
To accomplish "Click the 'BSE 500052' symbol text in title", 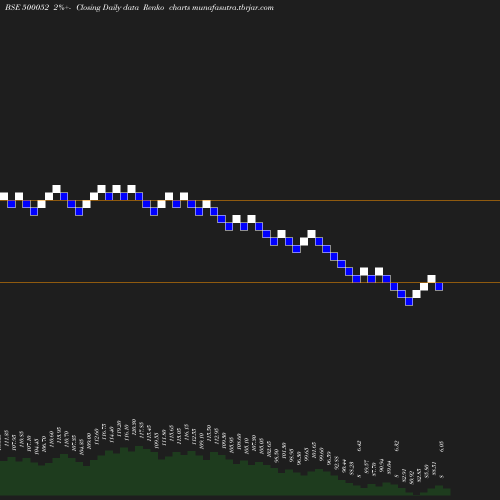I will [x=27, y=7].
